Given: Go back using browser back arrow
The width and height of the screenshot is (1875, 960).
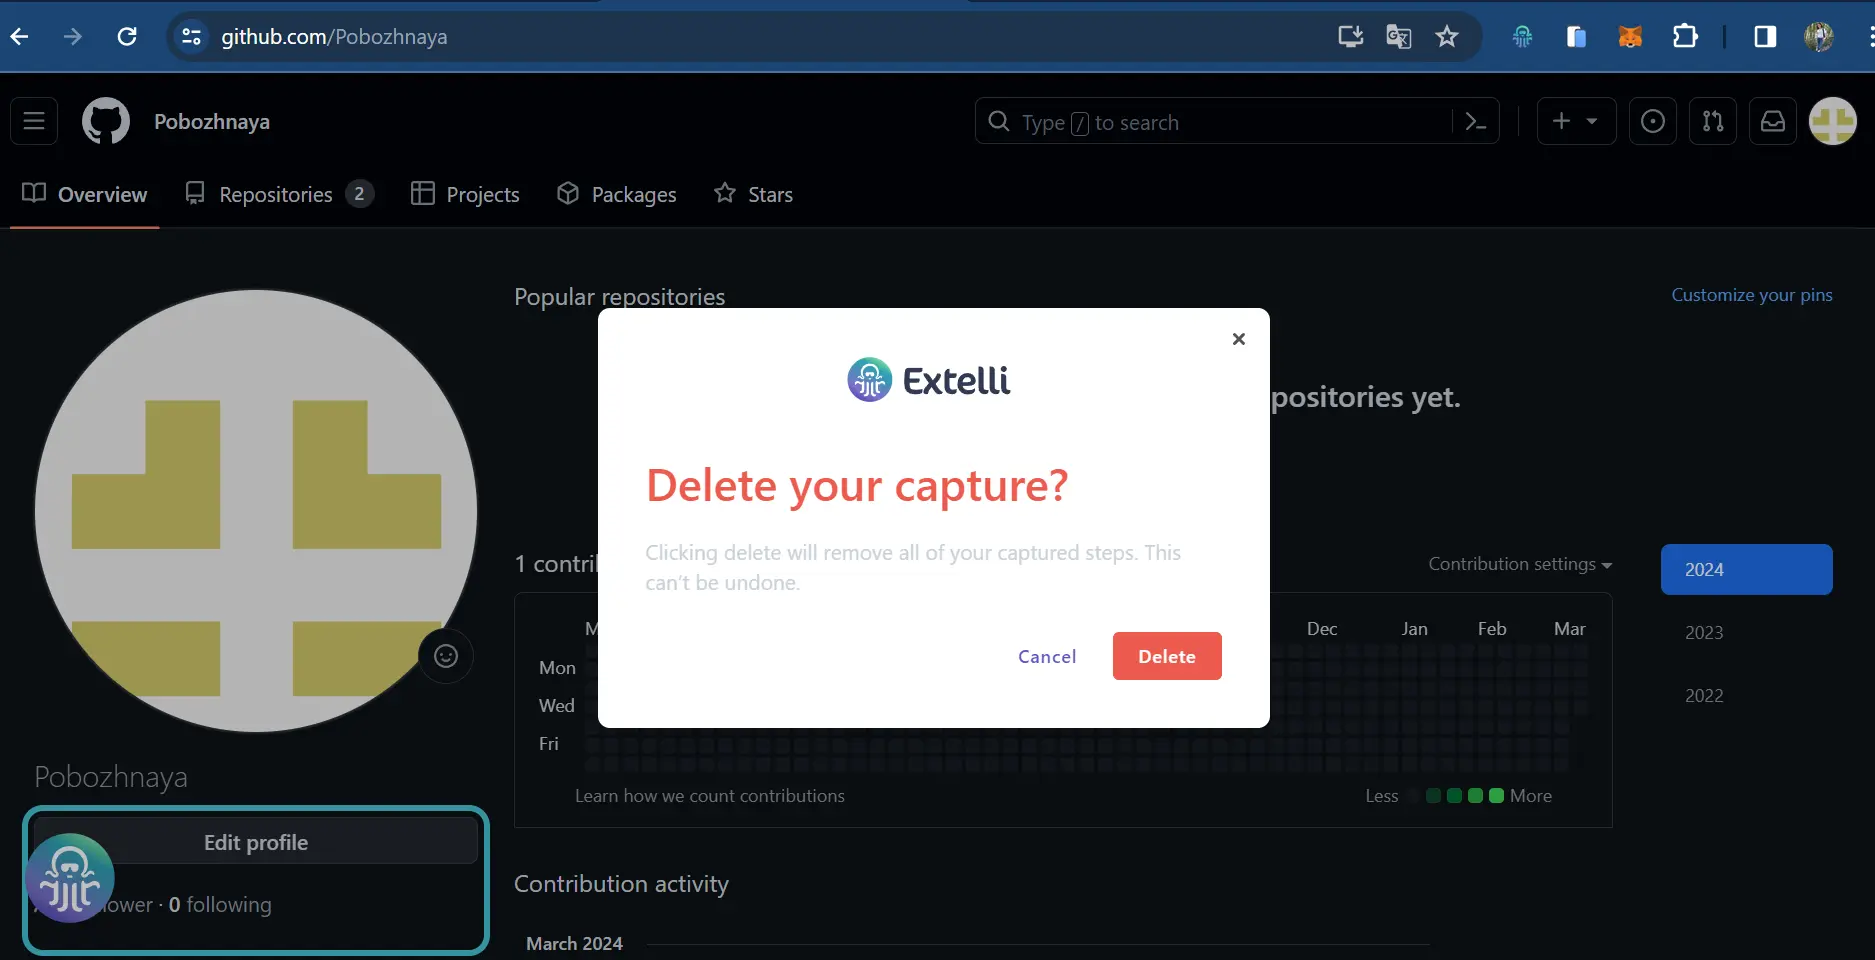Looking at the screenshot, I should tap(19, 37).
